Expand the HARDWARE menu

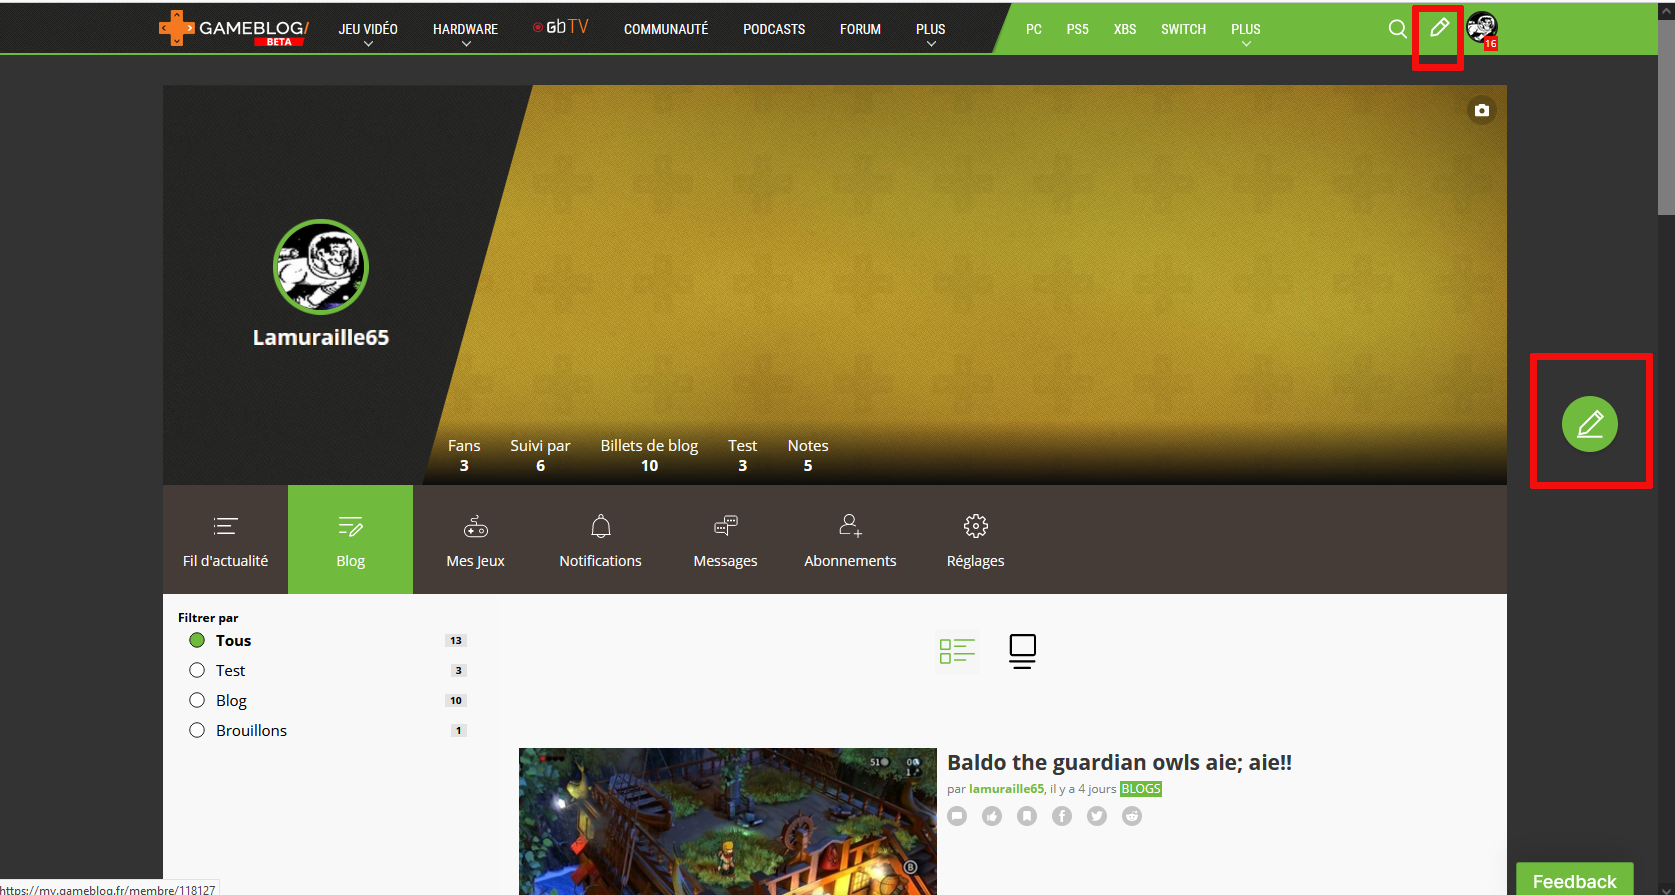click(465, 33)
